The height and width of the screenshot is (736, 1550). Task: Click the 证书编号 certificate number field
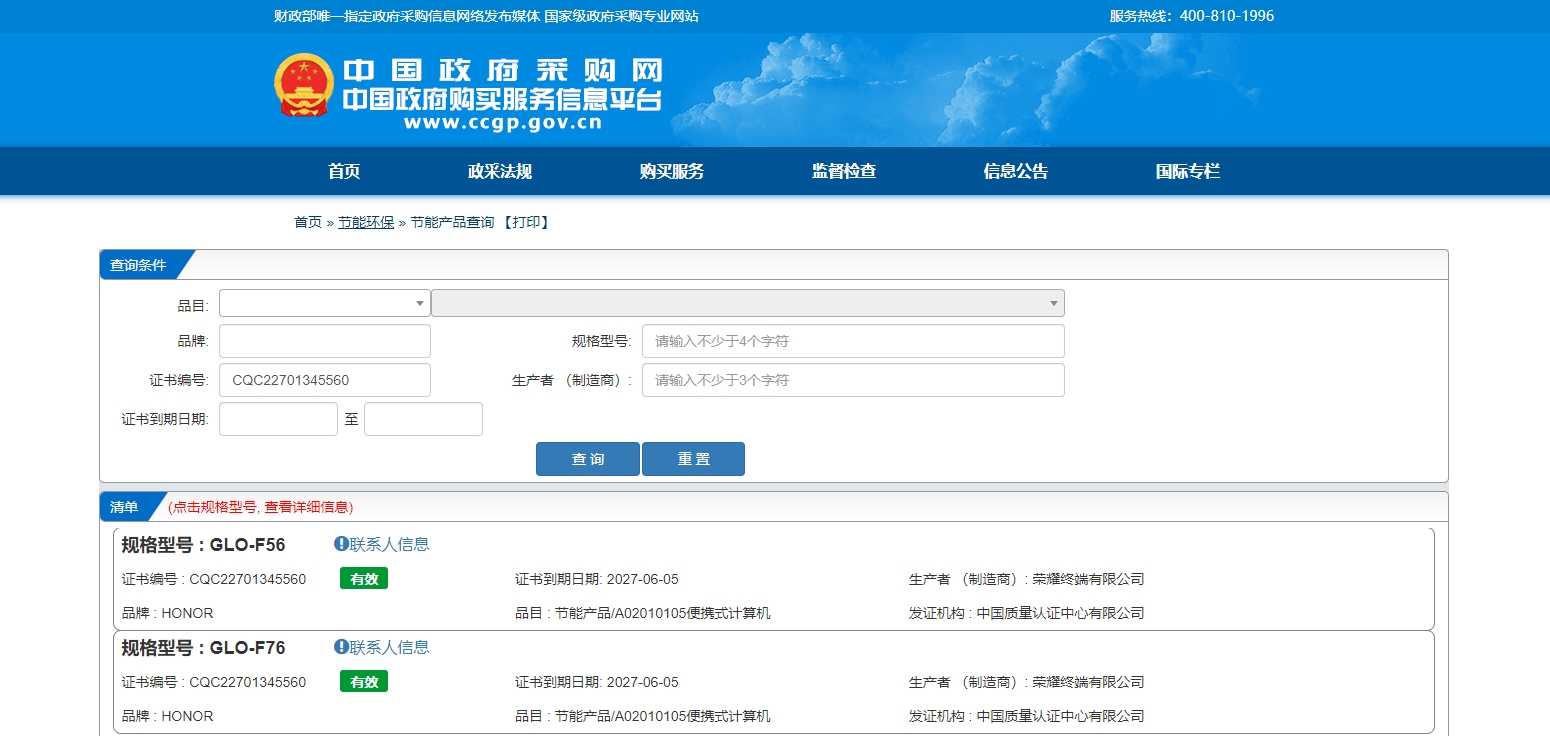coord(324,380)
